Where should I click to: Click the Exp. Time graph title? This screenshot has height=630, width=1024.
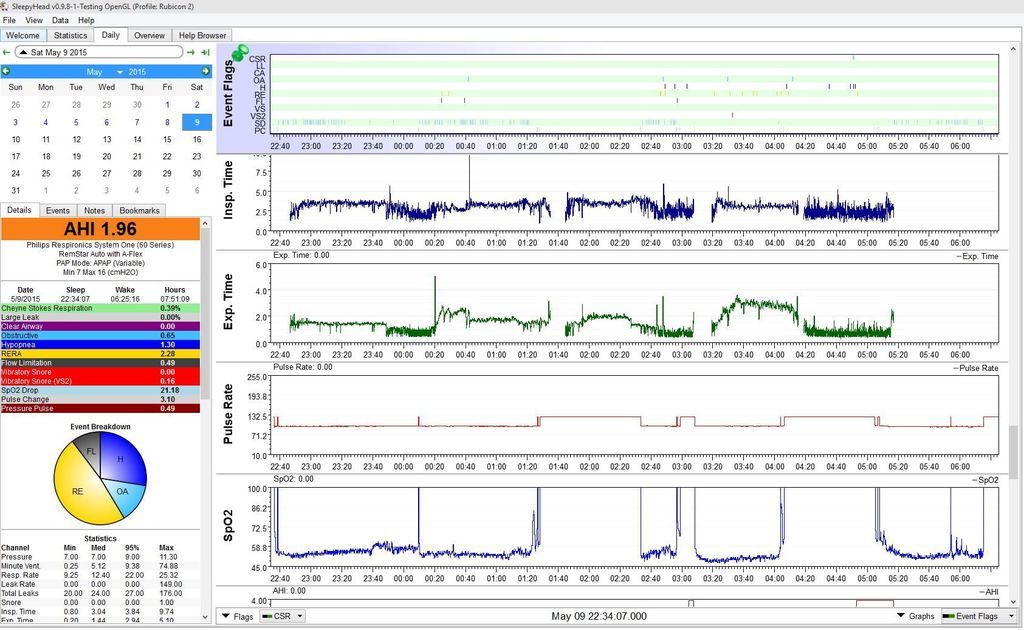[228, 302]
